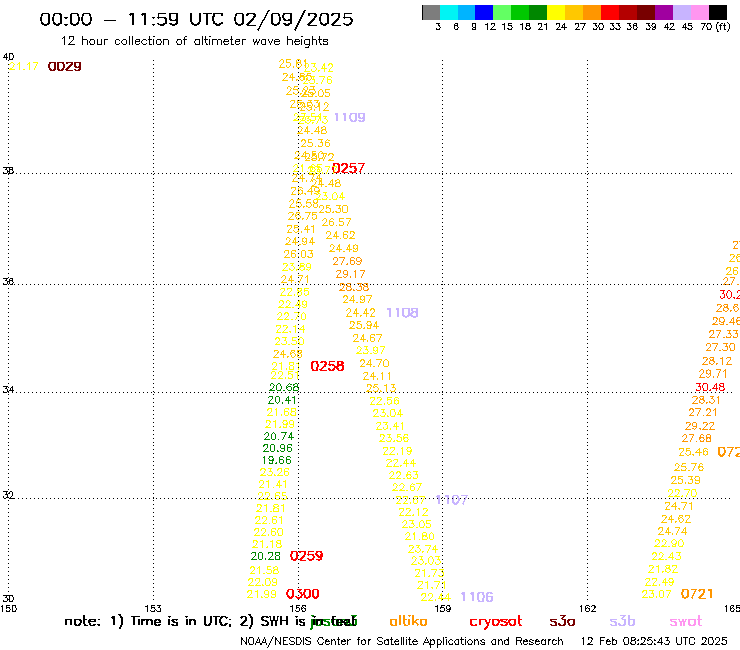Click the wave height value '22.90'

[669, 543]
